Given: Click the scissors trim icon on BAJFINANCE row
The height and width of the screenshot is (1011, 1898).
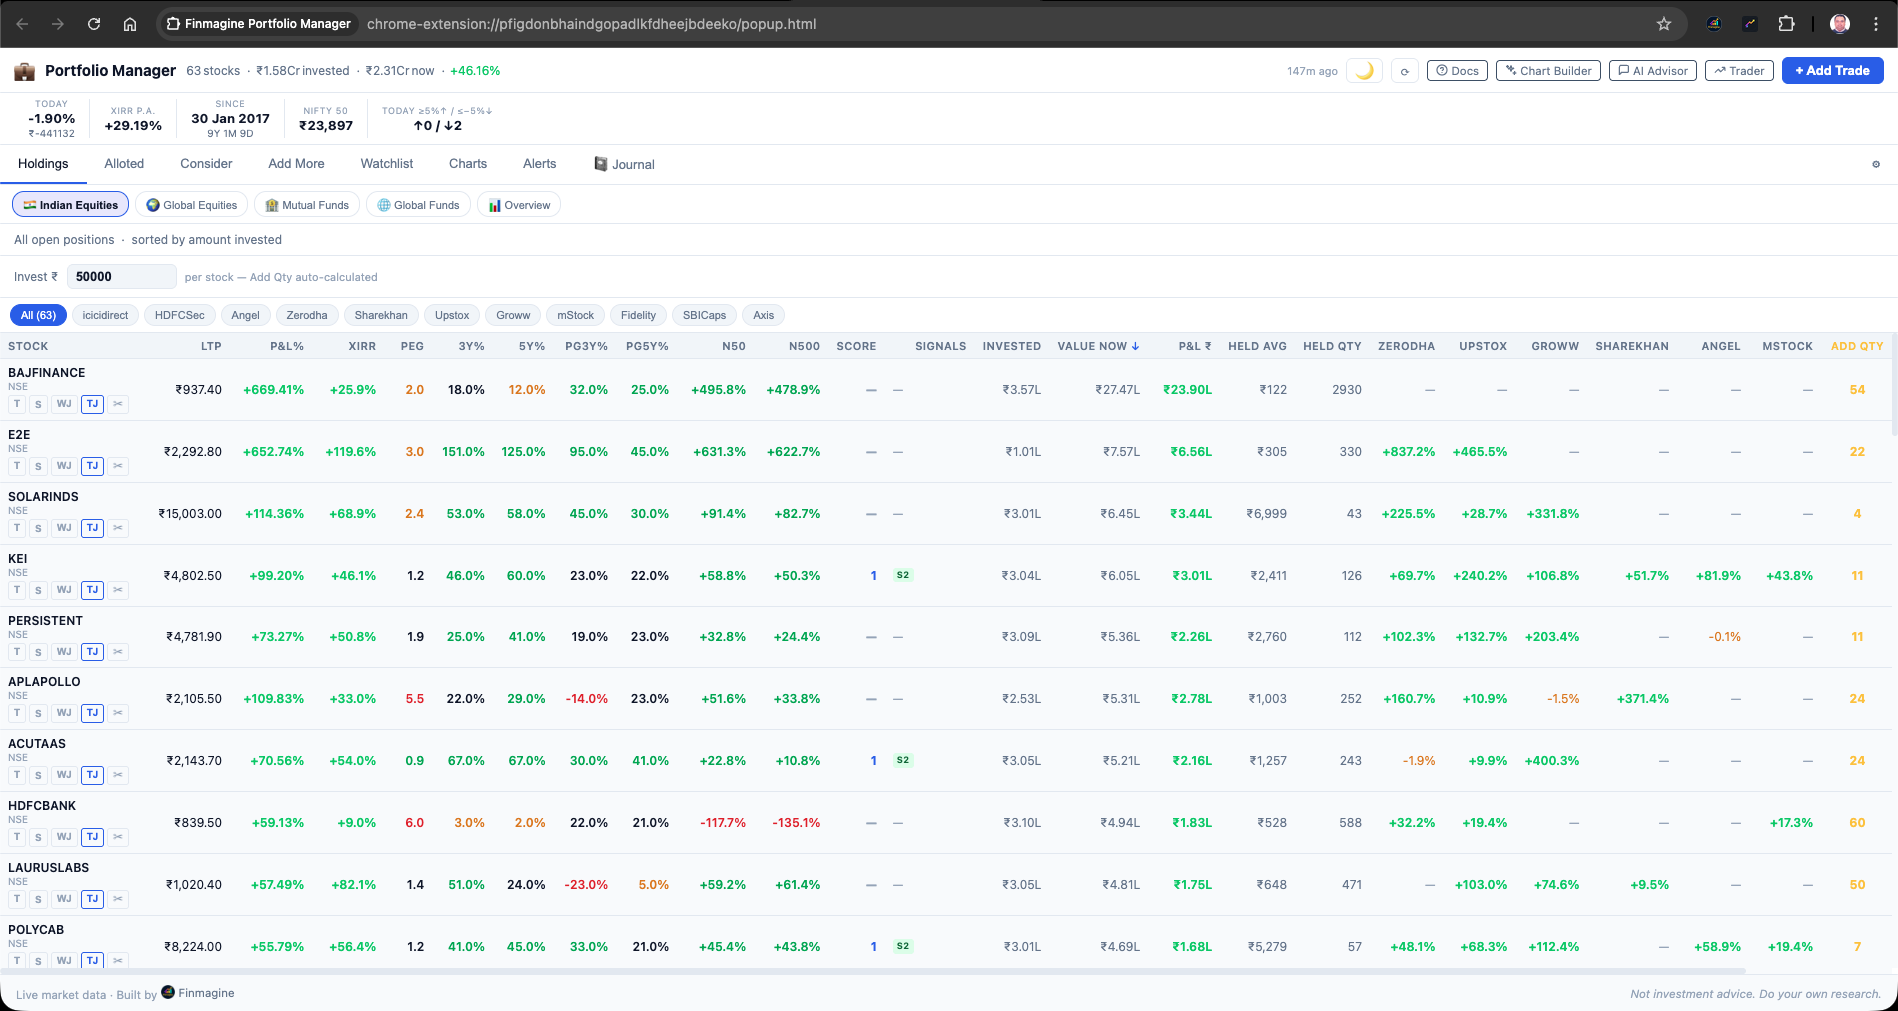Looking at the screenshot, I should click(117, 404).
